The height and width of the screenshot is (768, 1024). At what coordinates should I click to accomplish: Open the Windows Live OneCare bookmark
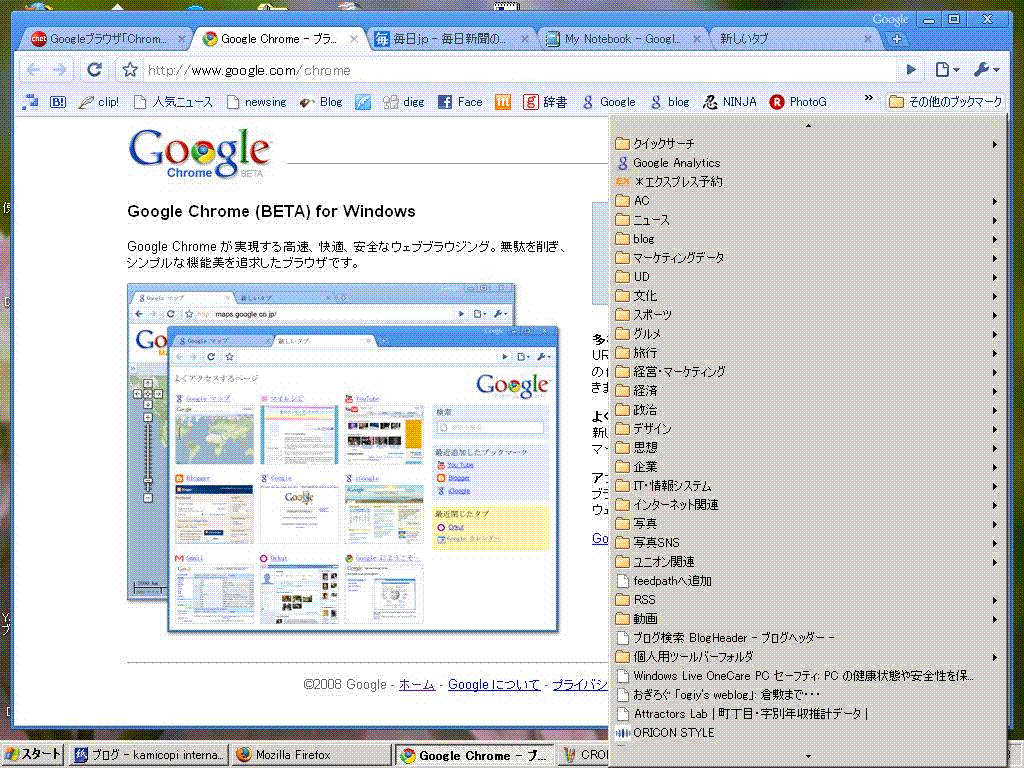point(807,676)
